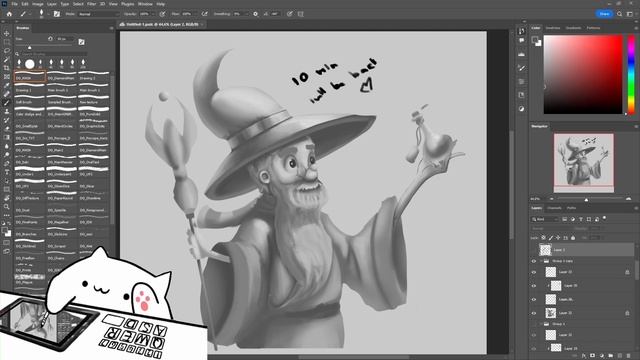Select the highlighted DG_KHOK brush preset
The height and width of the screenshot is (360, 640).
tap(29, 77)
